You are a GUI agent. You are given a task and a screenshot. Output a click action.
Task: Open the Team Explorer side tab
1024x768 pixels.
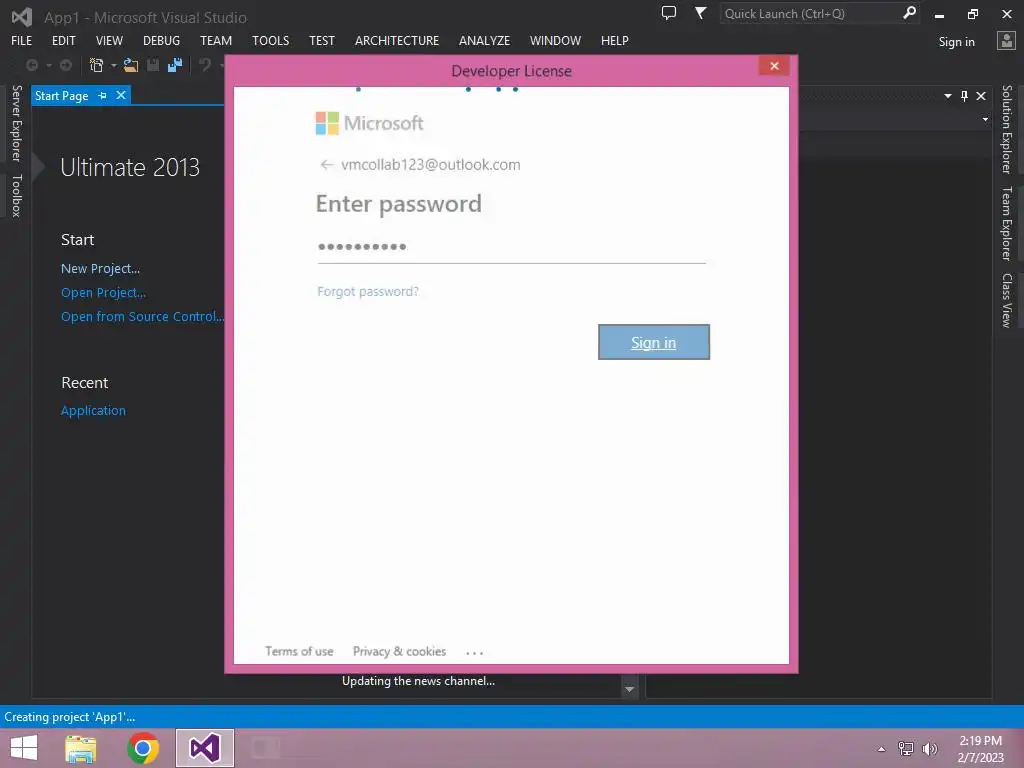pyautogui.click(x=1007, y=223)
